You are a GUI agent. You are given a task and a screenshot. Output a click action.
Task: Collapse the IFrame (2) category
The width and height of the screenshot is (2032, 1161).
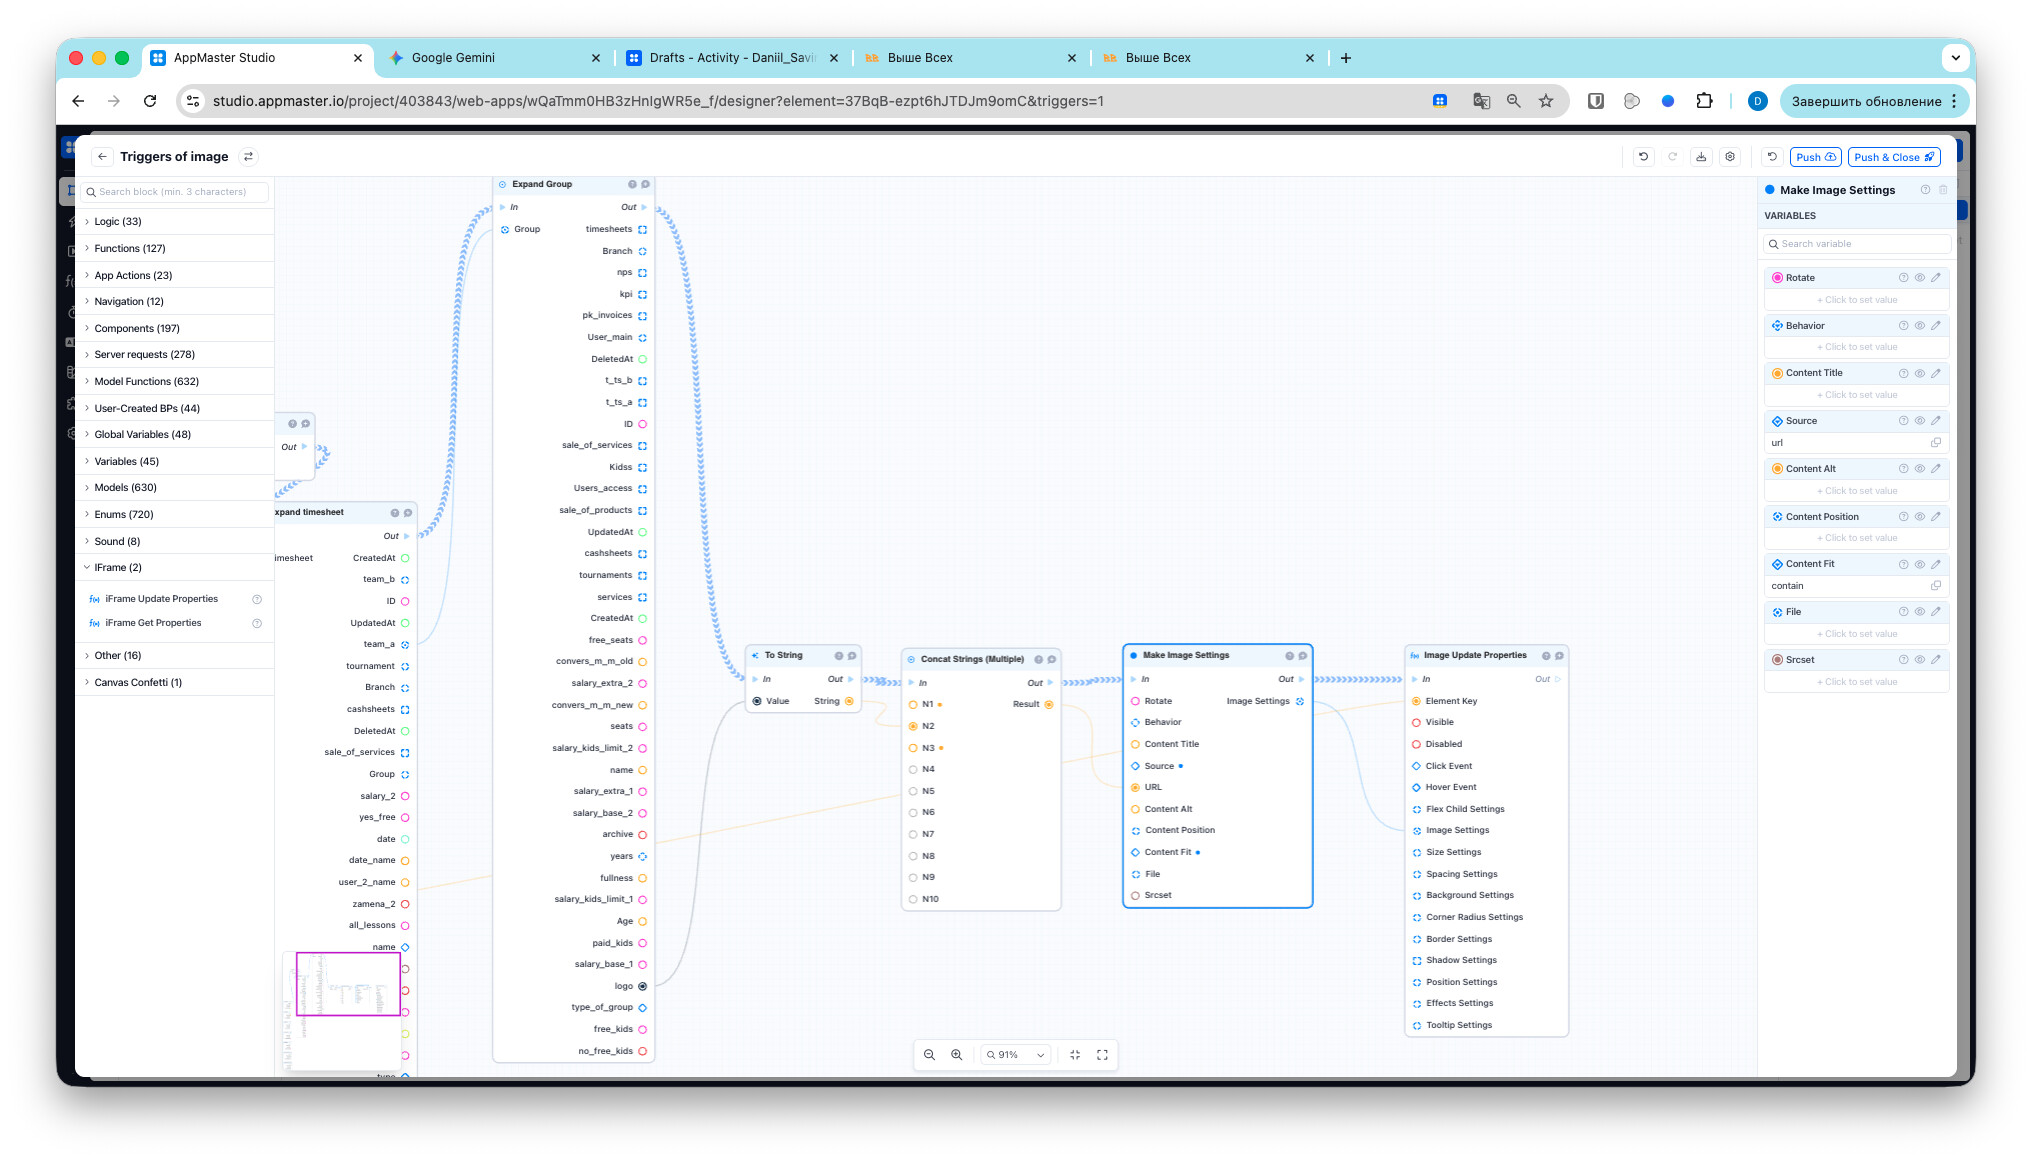click(118, 567)
